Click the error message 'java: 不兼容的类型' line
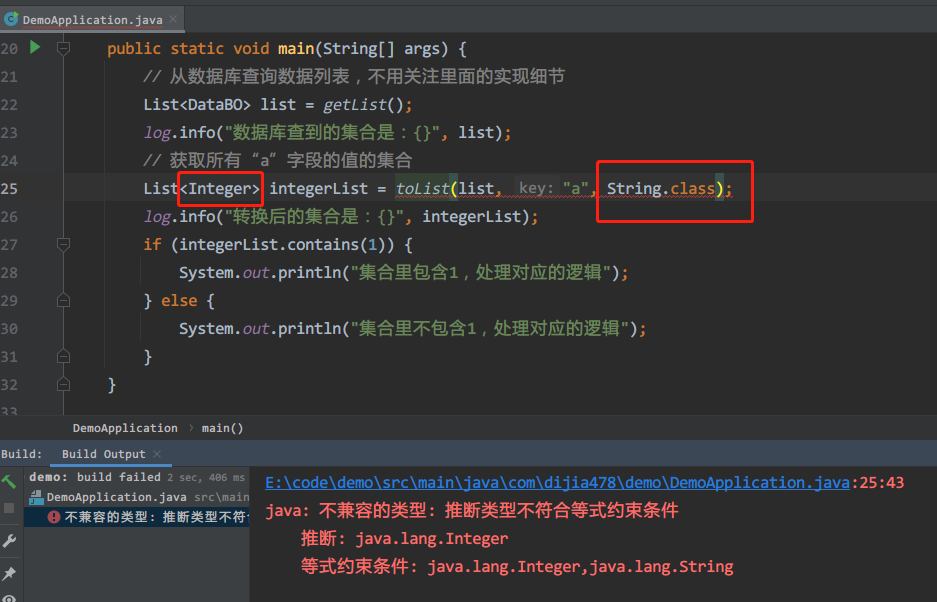The height and width of the screenshot is (602, 937). coord(472,511)
